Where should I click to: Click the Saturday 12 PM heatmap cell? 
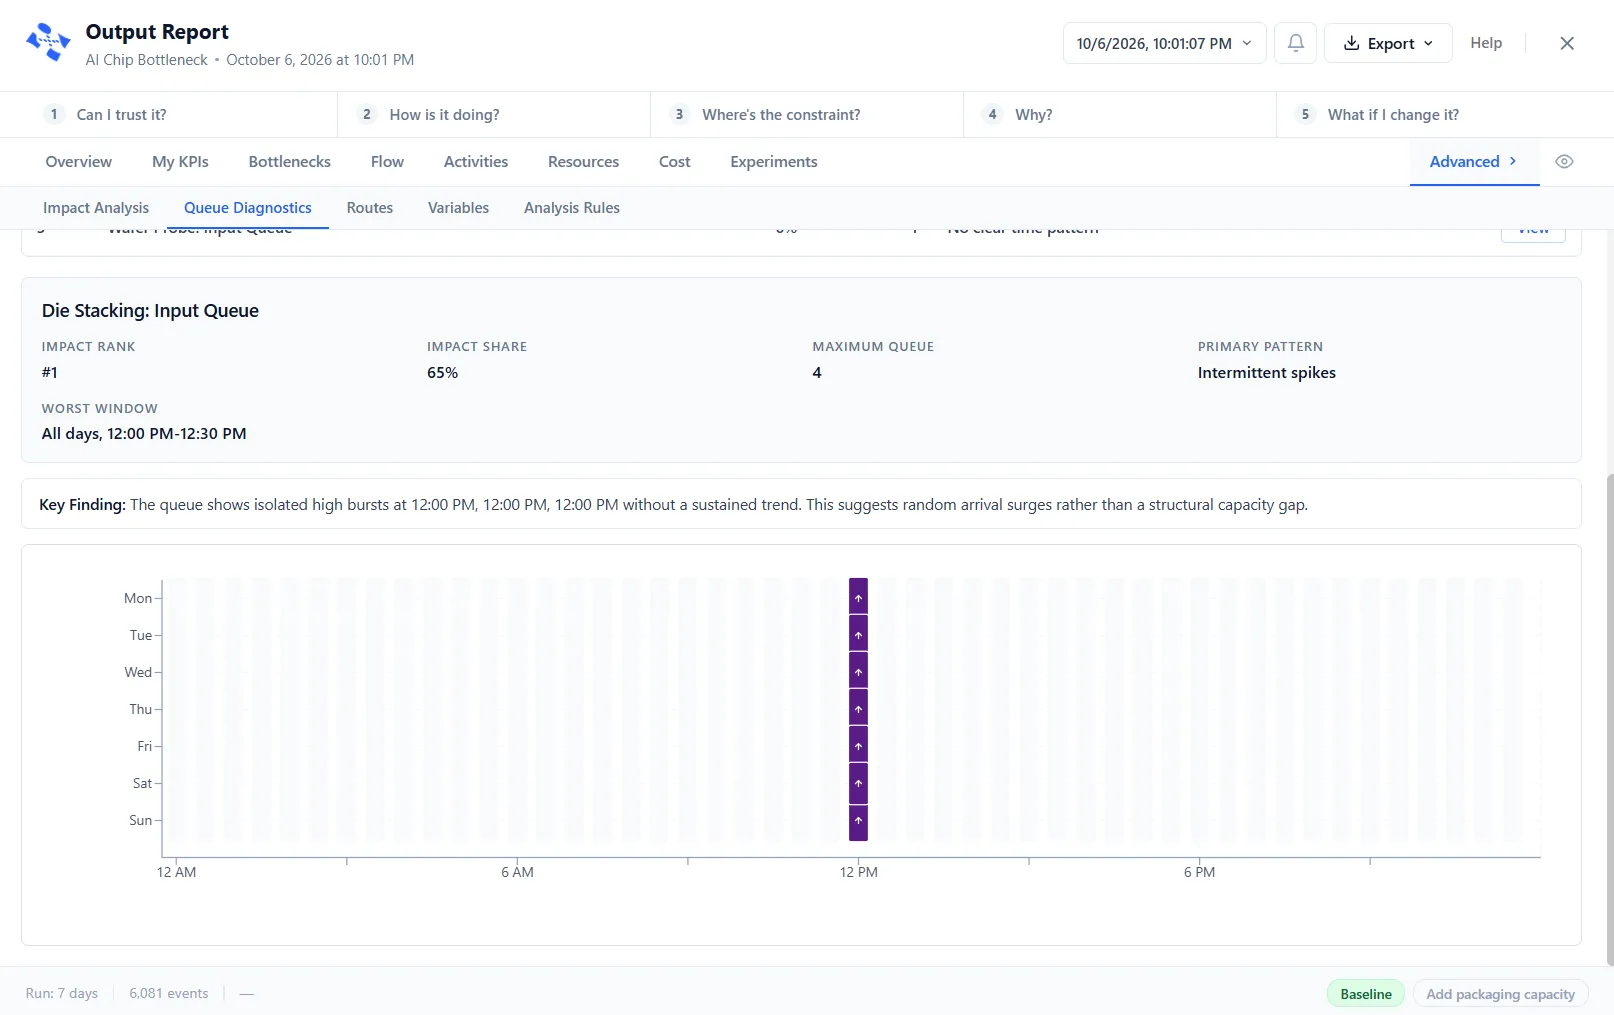(x=858, y=783)
